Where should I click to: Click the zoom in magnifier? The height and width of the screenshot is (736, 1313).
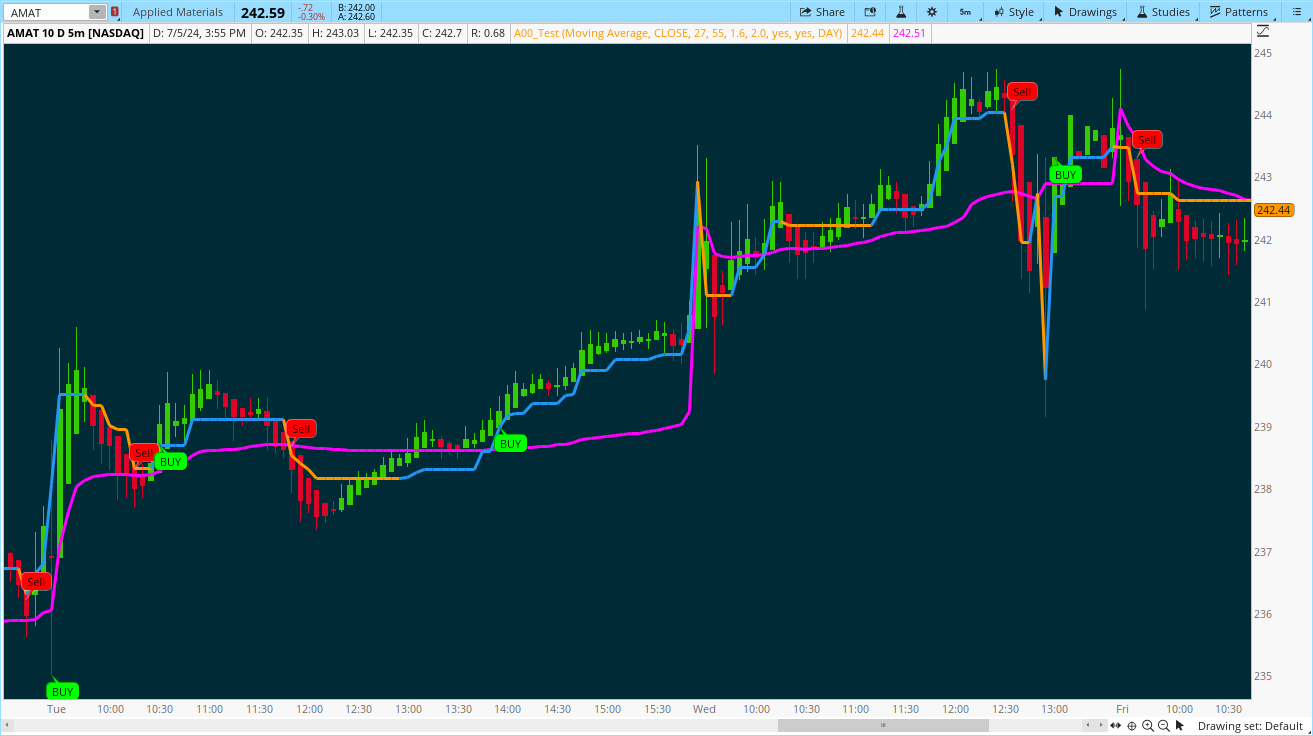click(x=1147, y=726)
